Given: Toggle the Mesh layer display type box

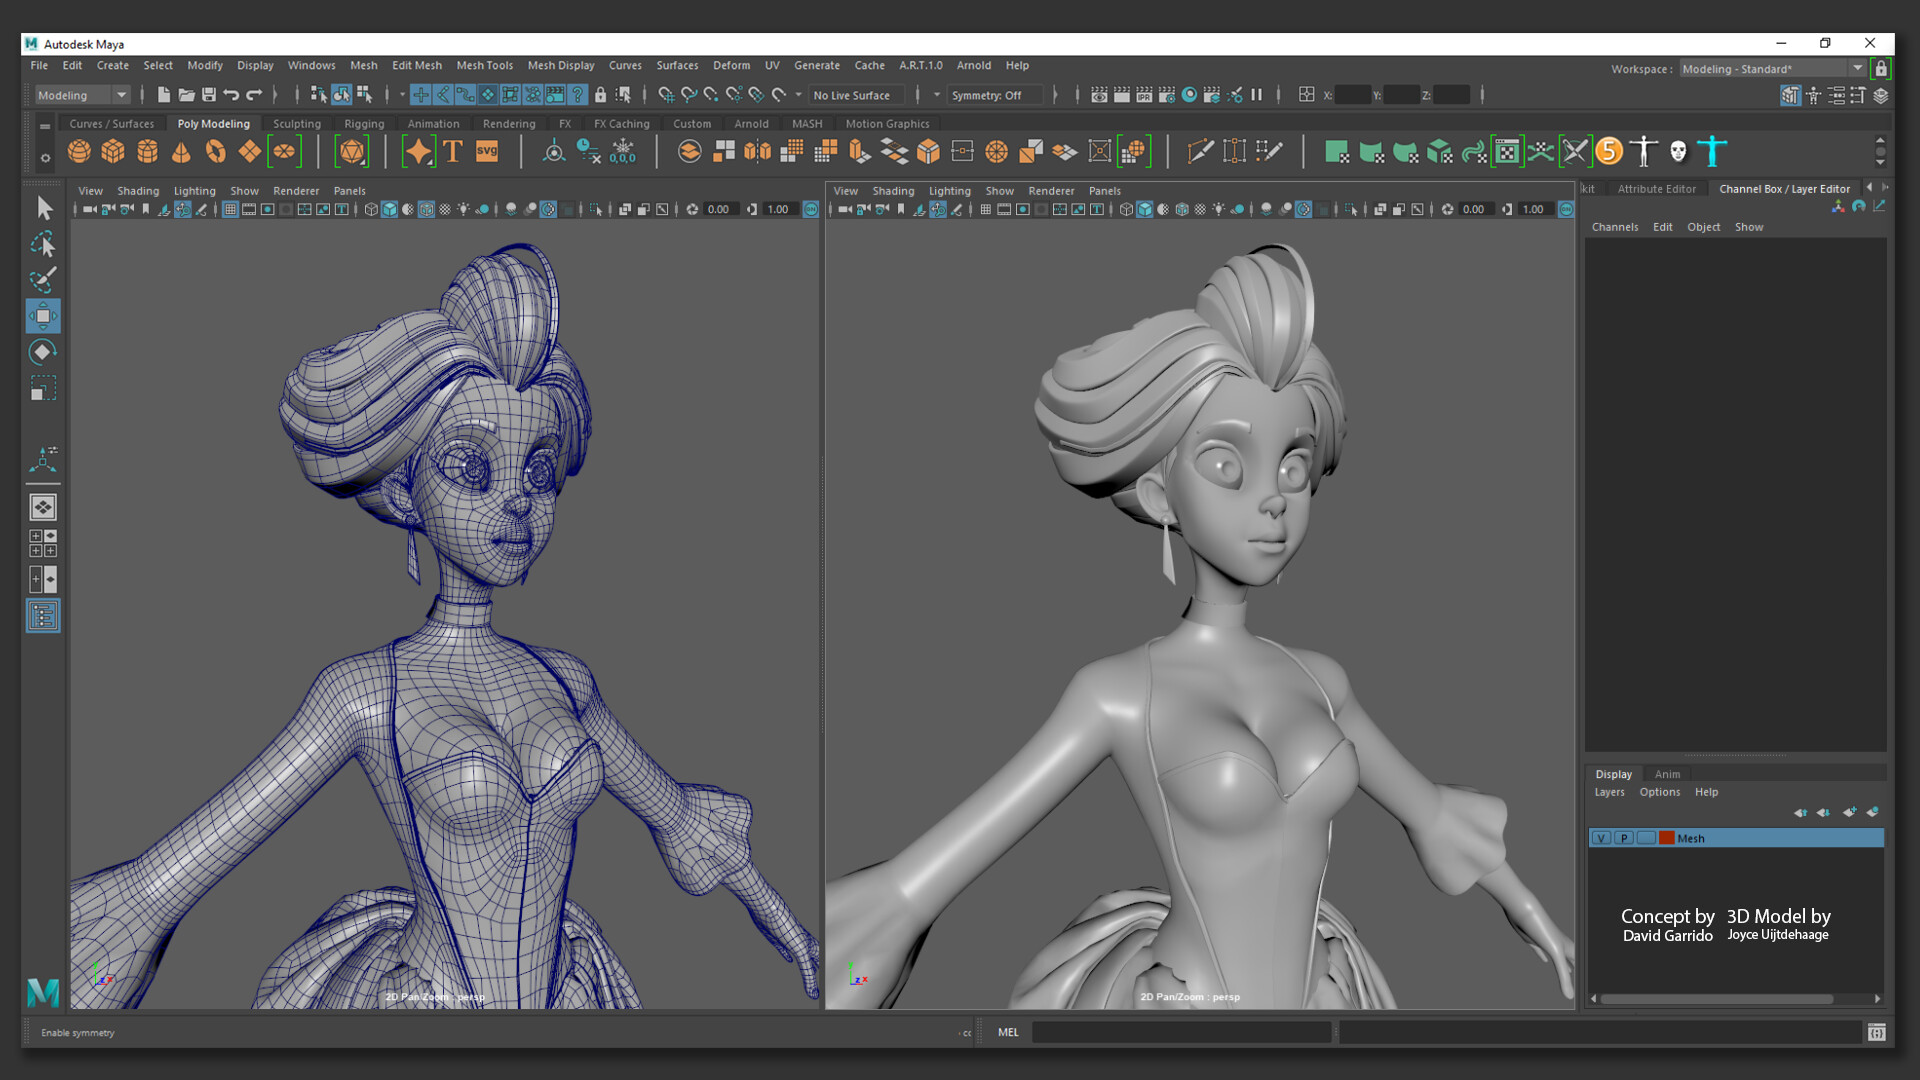Looking at the screenshot, I should (x=1646, y=838).
